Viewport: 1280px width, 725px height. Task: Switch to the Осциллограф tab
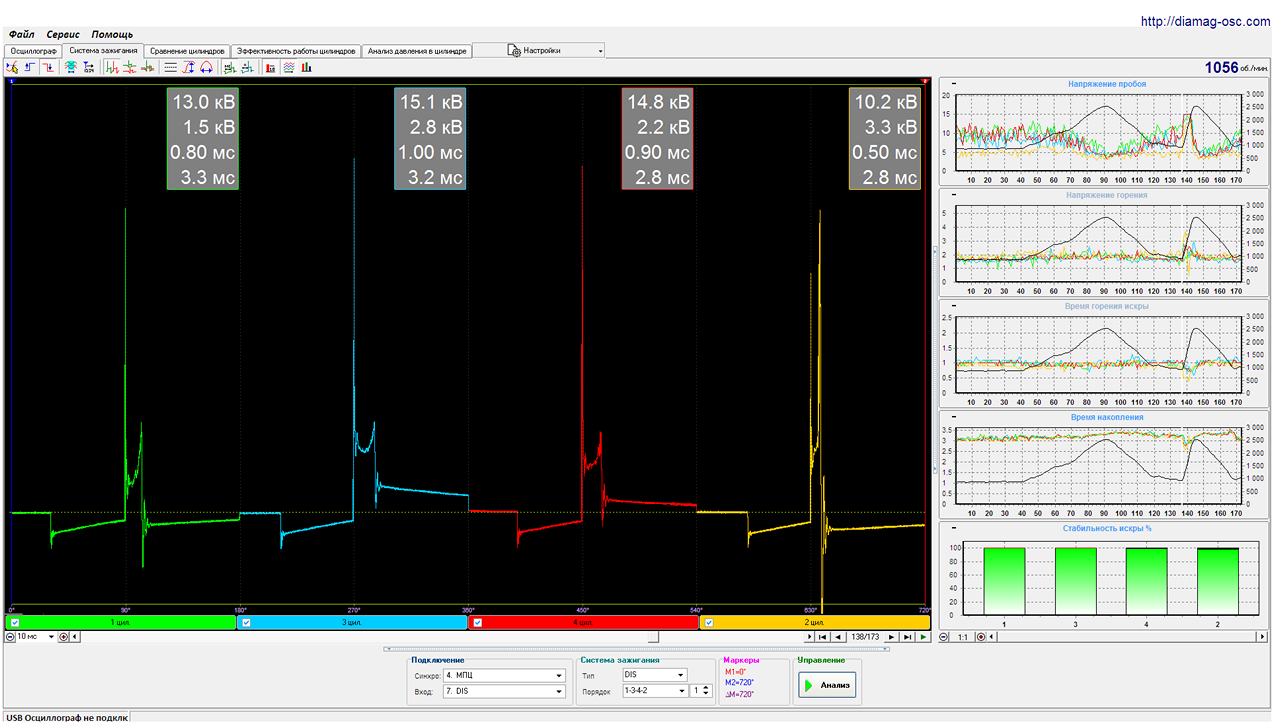(33, 50)
